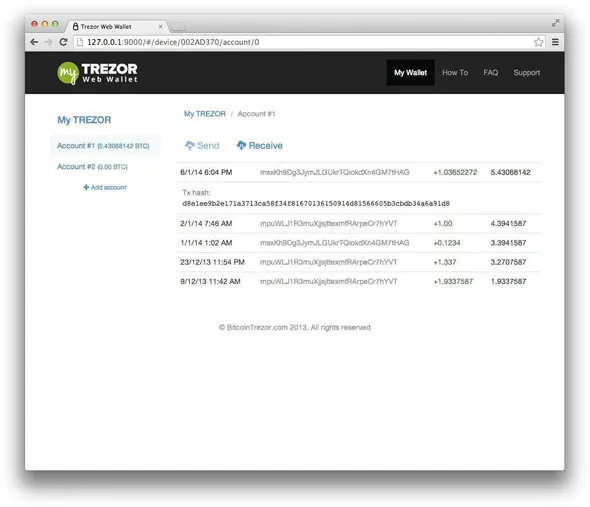The image size is (590, 507).
Task: Click address of 1/1/14 transaction
Action: (335, 243)
